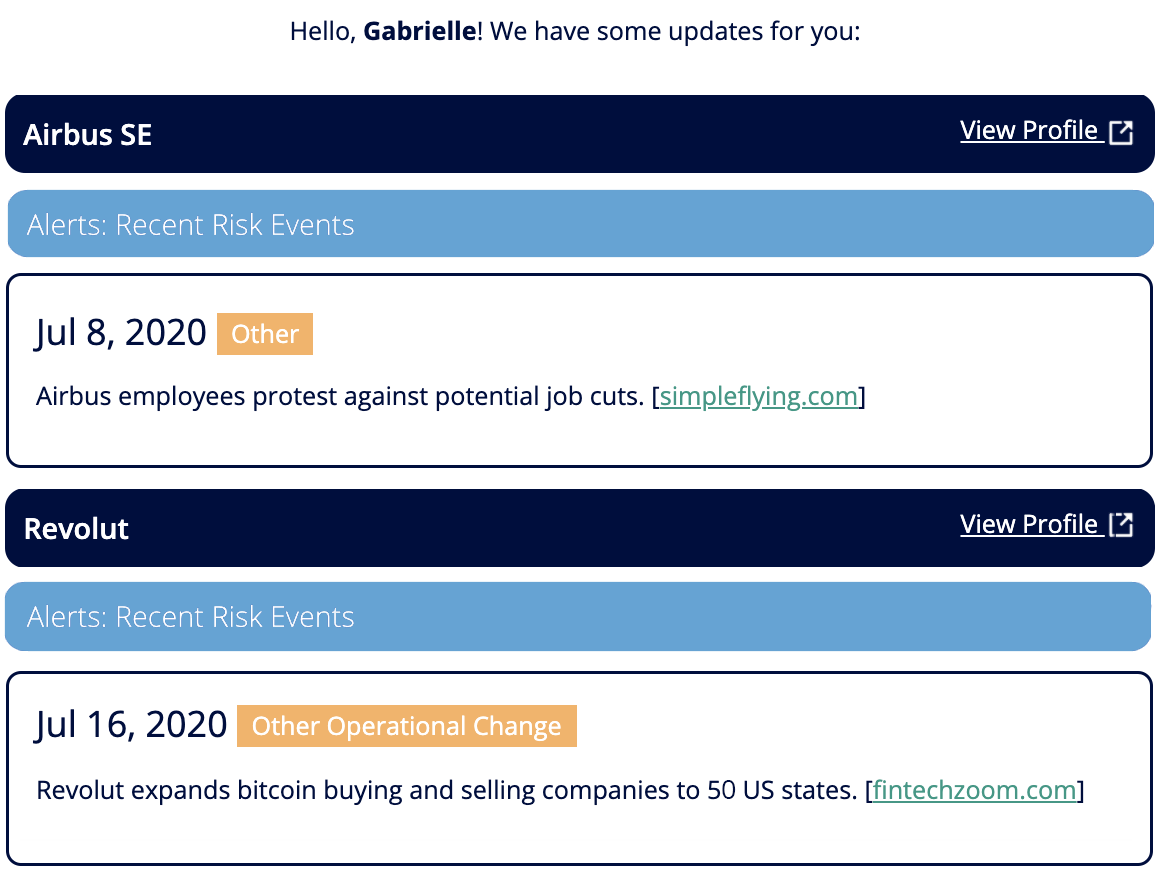This screenshot has width=1158, height=872.
Task: Click View Profile link for Airbus SE
Action: click(x=1029, y=131)
